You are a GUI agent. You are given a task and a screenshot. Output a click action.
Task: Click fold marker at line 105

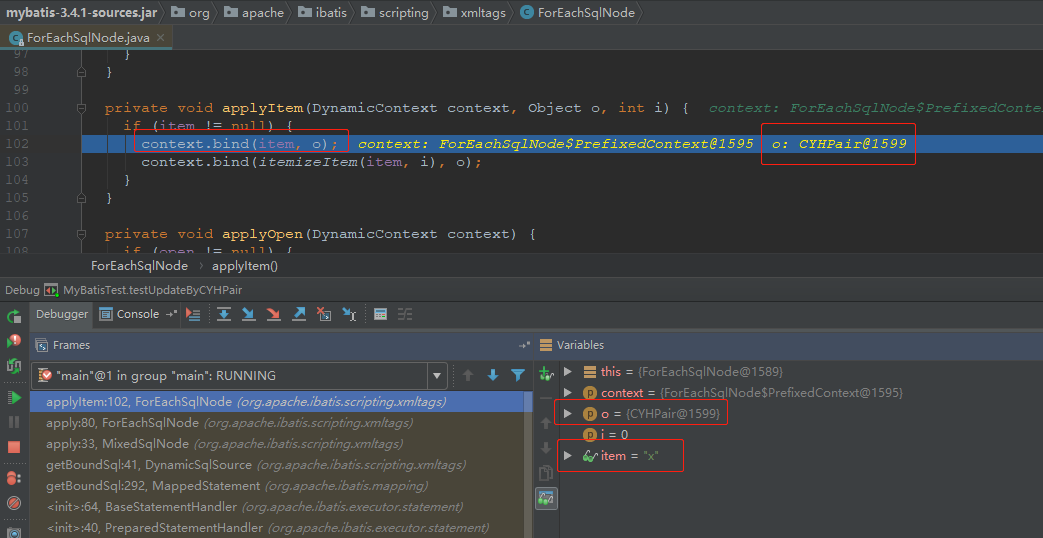(x=82, y=198)
